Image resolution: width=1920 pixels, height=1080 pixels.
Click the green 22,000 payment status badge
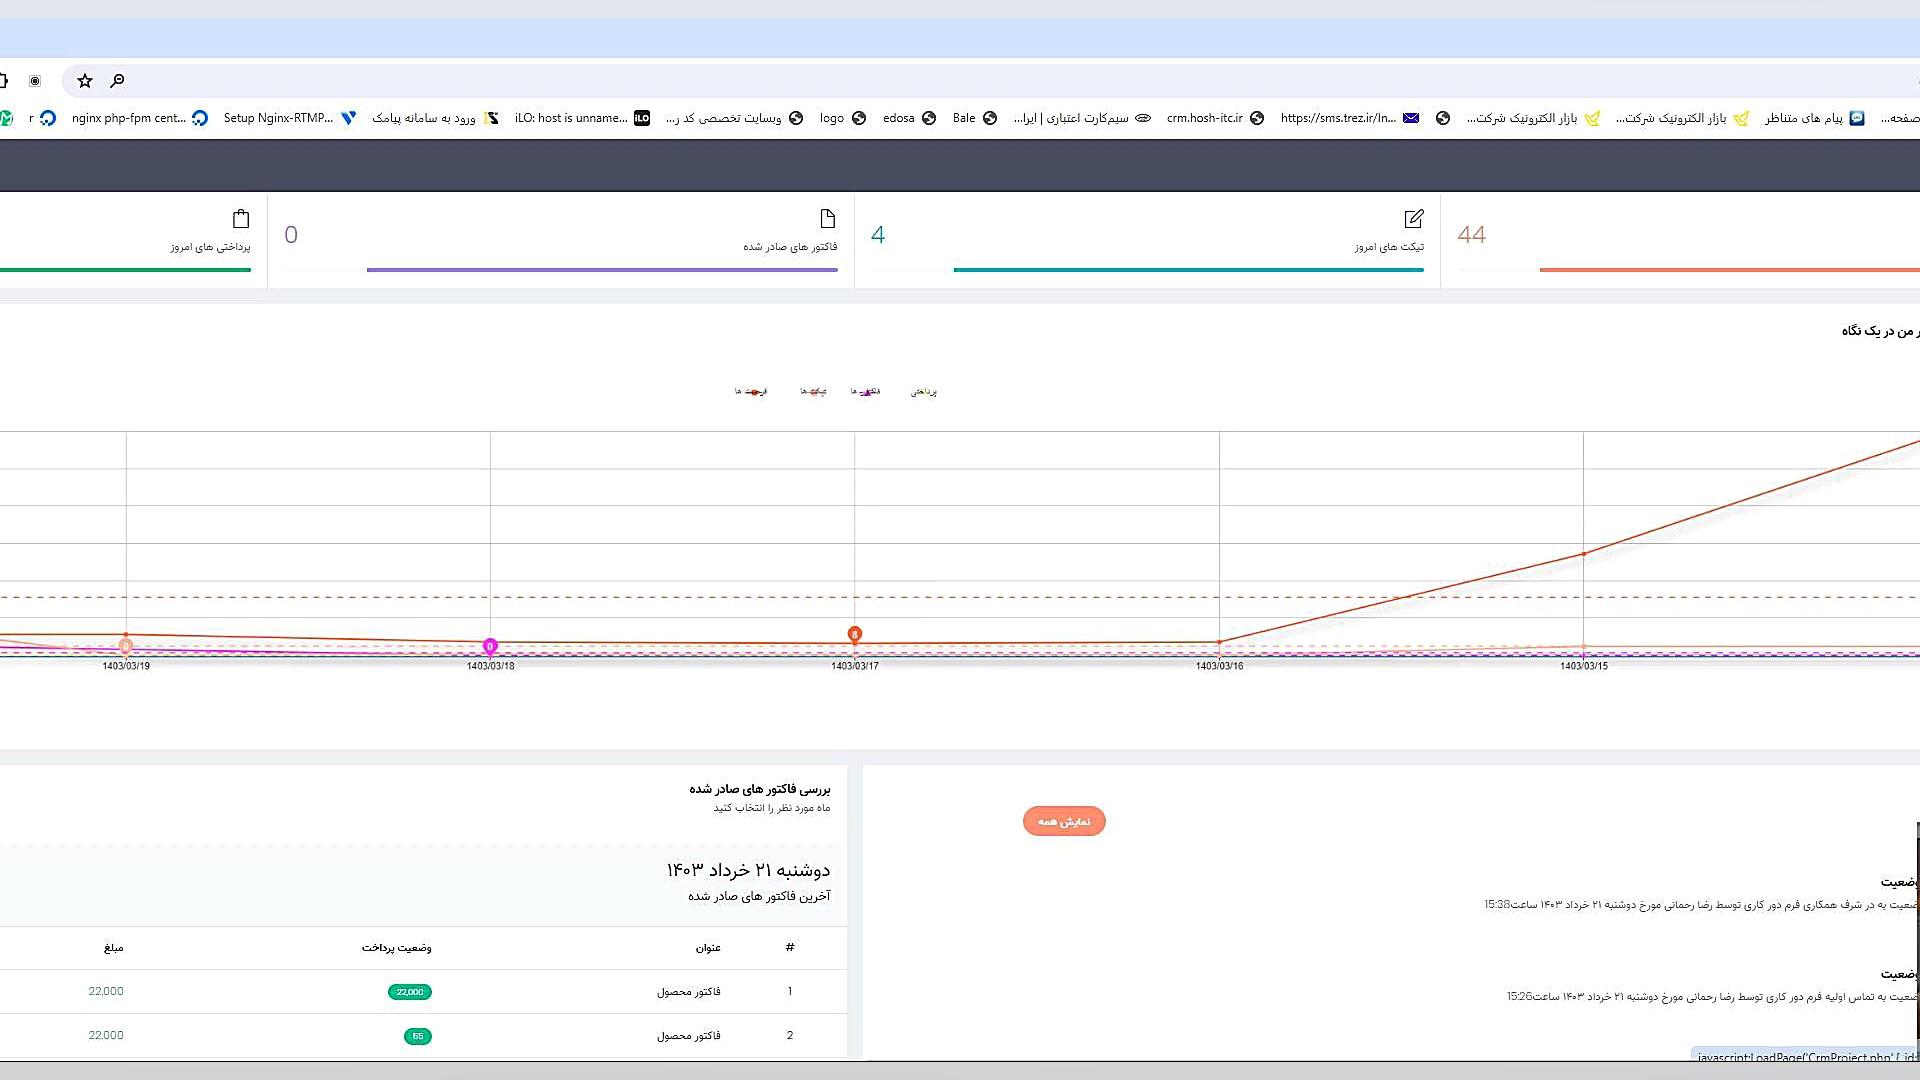(x=409, y=992)
